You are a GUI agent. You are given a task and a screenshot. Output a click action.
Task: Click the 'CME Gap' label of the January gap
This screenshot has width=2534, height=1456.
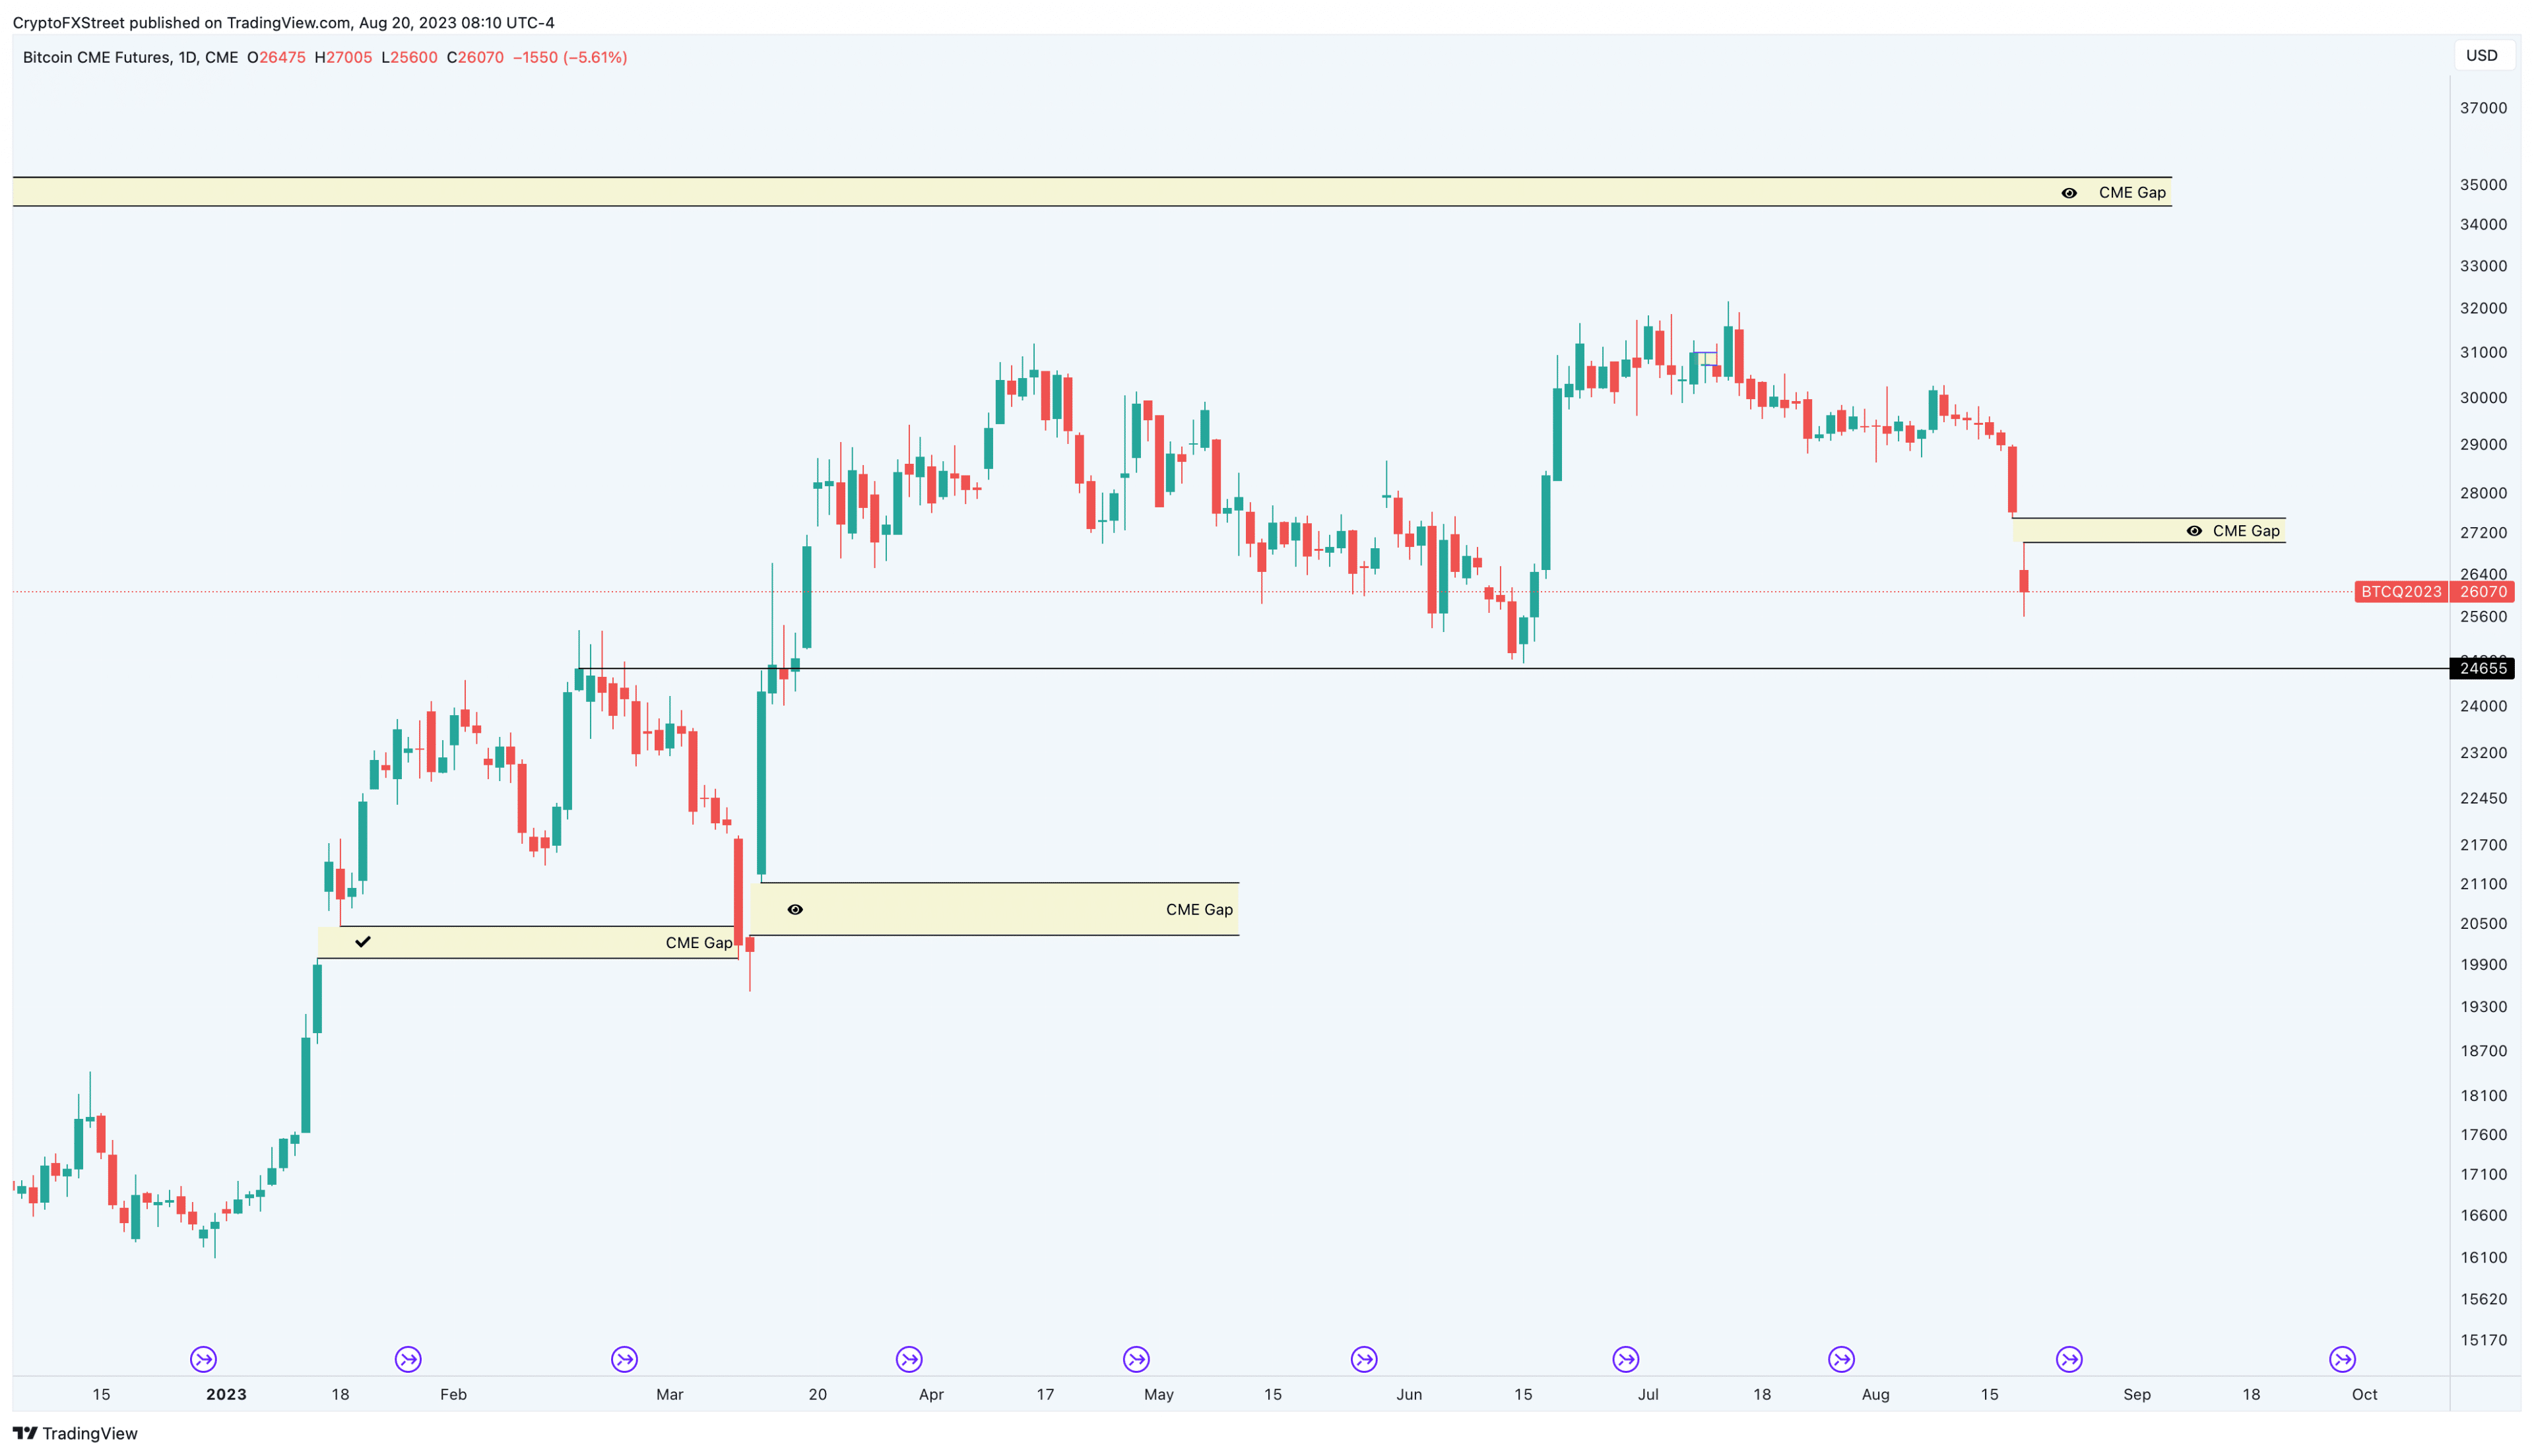(x=699, y=943)
